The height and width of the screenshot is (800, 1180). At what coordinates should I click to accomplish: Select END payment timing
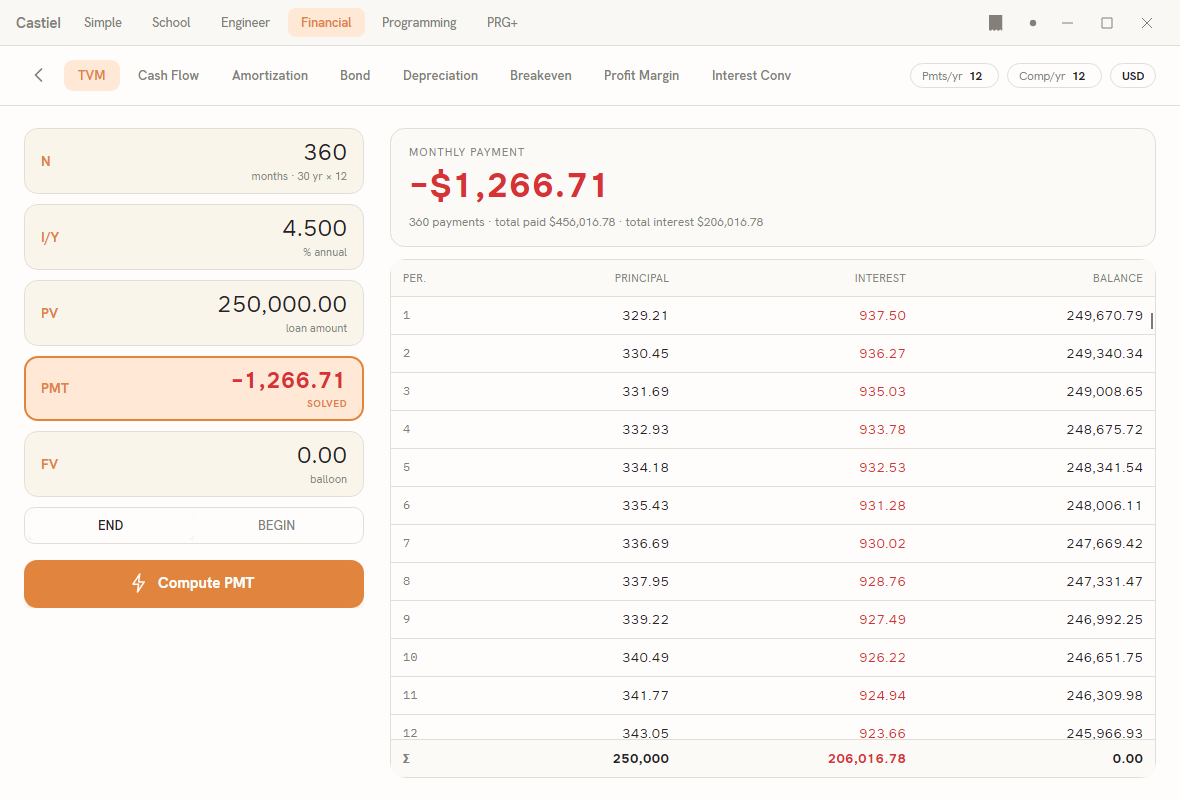[x=110, y=525]
